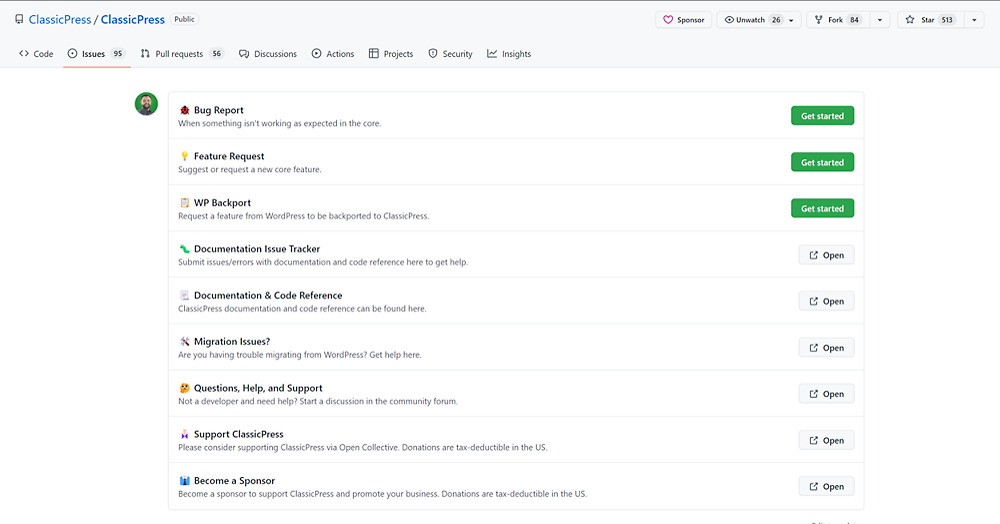The width and height of the screenshot is (1000, 524).
Task: Open the Issues tab
Action: (x=96, y=54)
